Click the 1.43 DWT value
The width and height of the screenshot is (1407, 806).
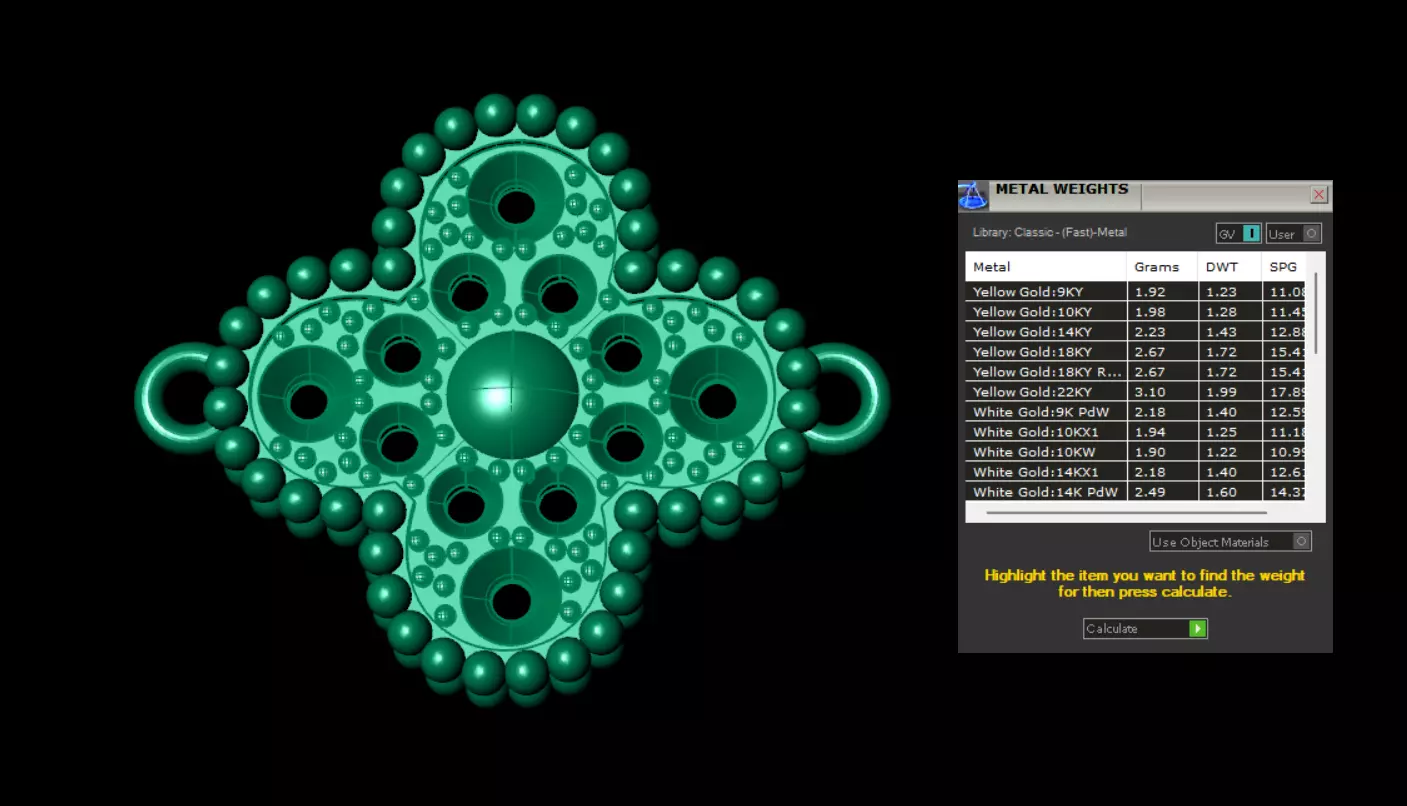[1221, 332]
